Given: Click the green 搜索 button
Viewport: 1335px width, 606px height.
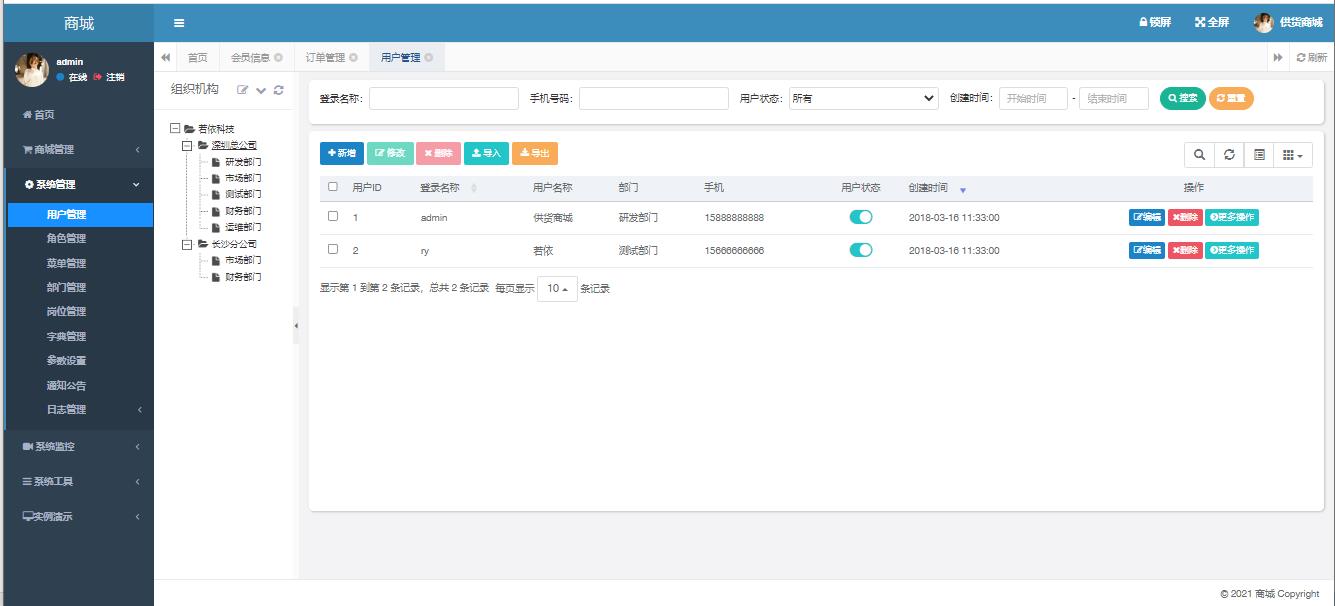Looking at the screenshot, I should click(1182, 98).
